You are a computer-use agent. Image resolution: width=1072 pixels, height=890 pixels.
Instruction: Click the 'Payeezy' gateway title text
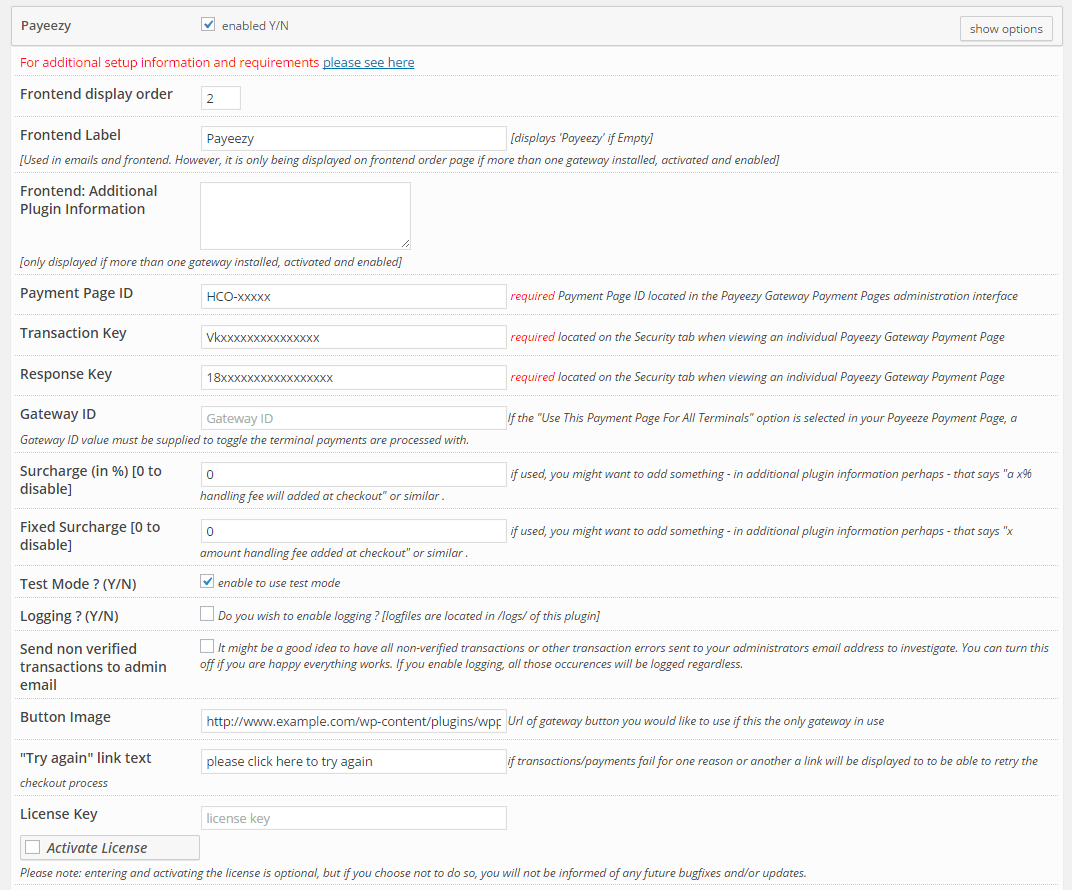tap(46, 26)
